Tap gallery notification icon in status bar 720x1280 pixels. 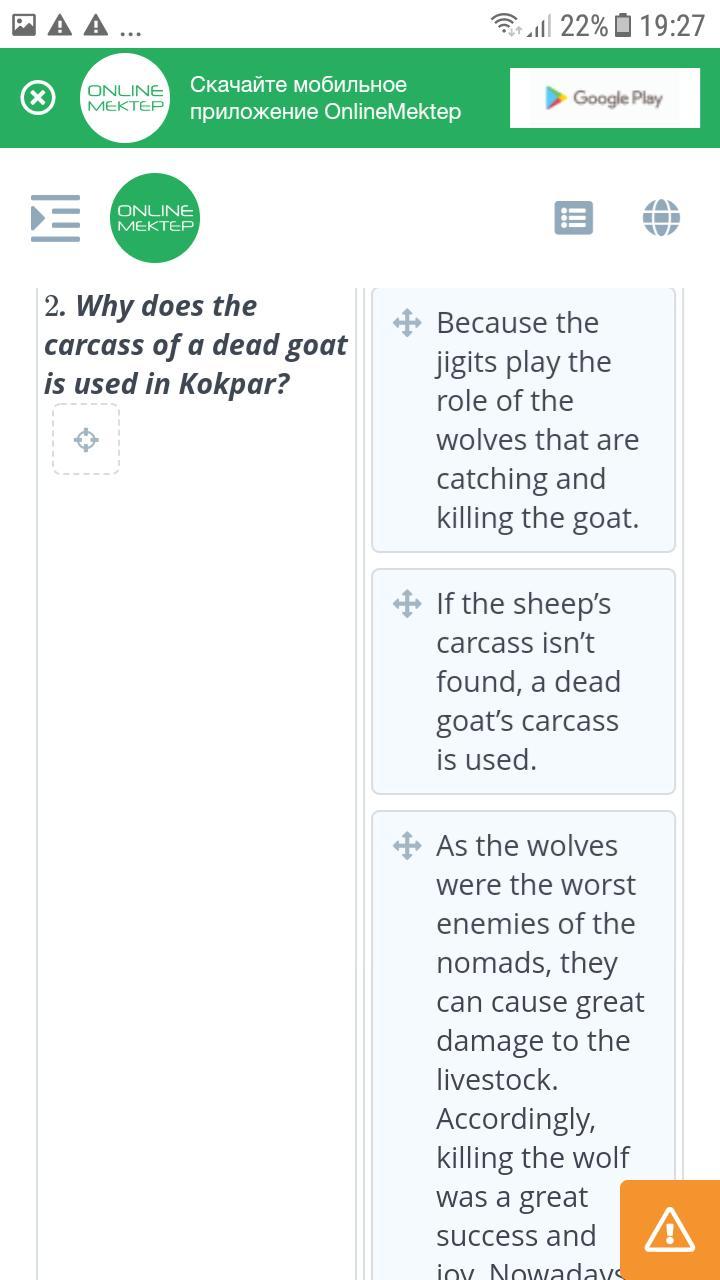(24, 26)
